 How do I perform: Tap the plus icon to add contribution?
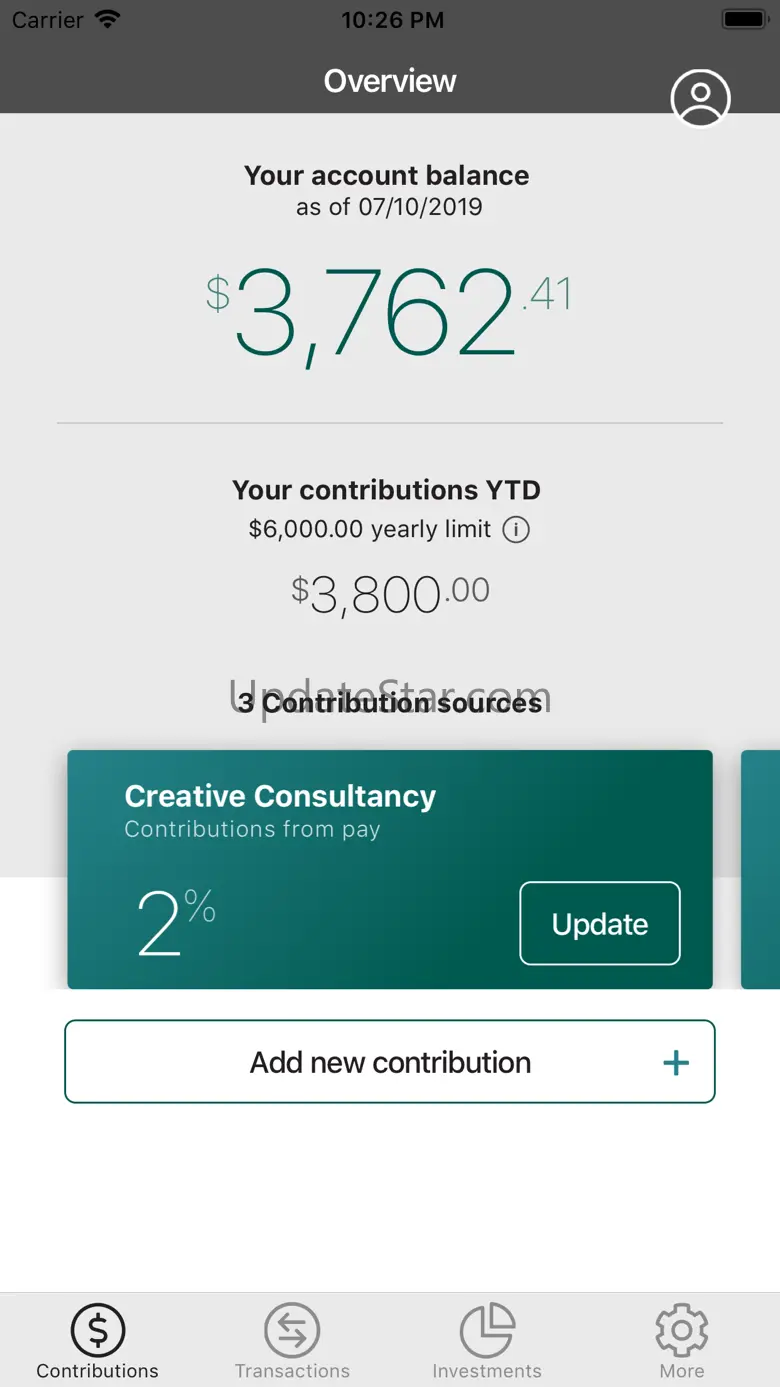[x=676, y=1062]
